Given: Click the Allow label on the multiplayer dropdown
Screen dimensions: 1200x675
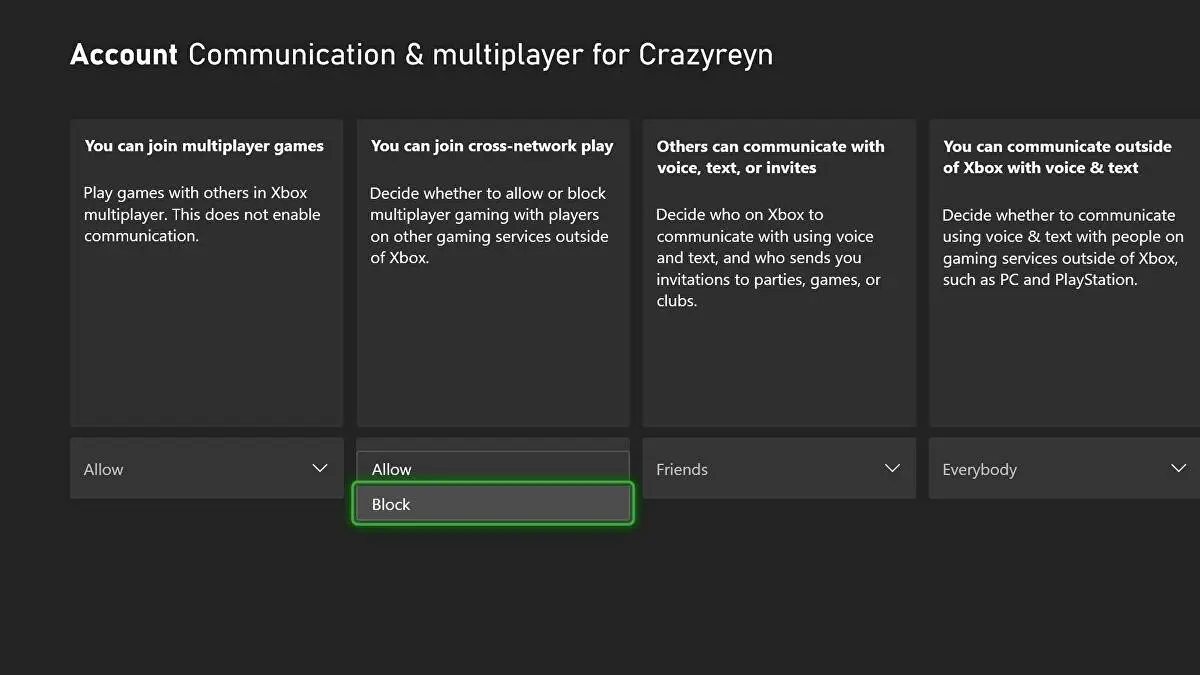Looking at the screenshot, I should click(103, 468).
